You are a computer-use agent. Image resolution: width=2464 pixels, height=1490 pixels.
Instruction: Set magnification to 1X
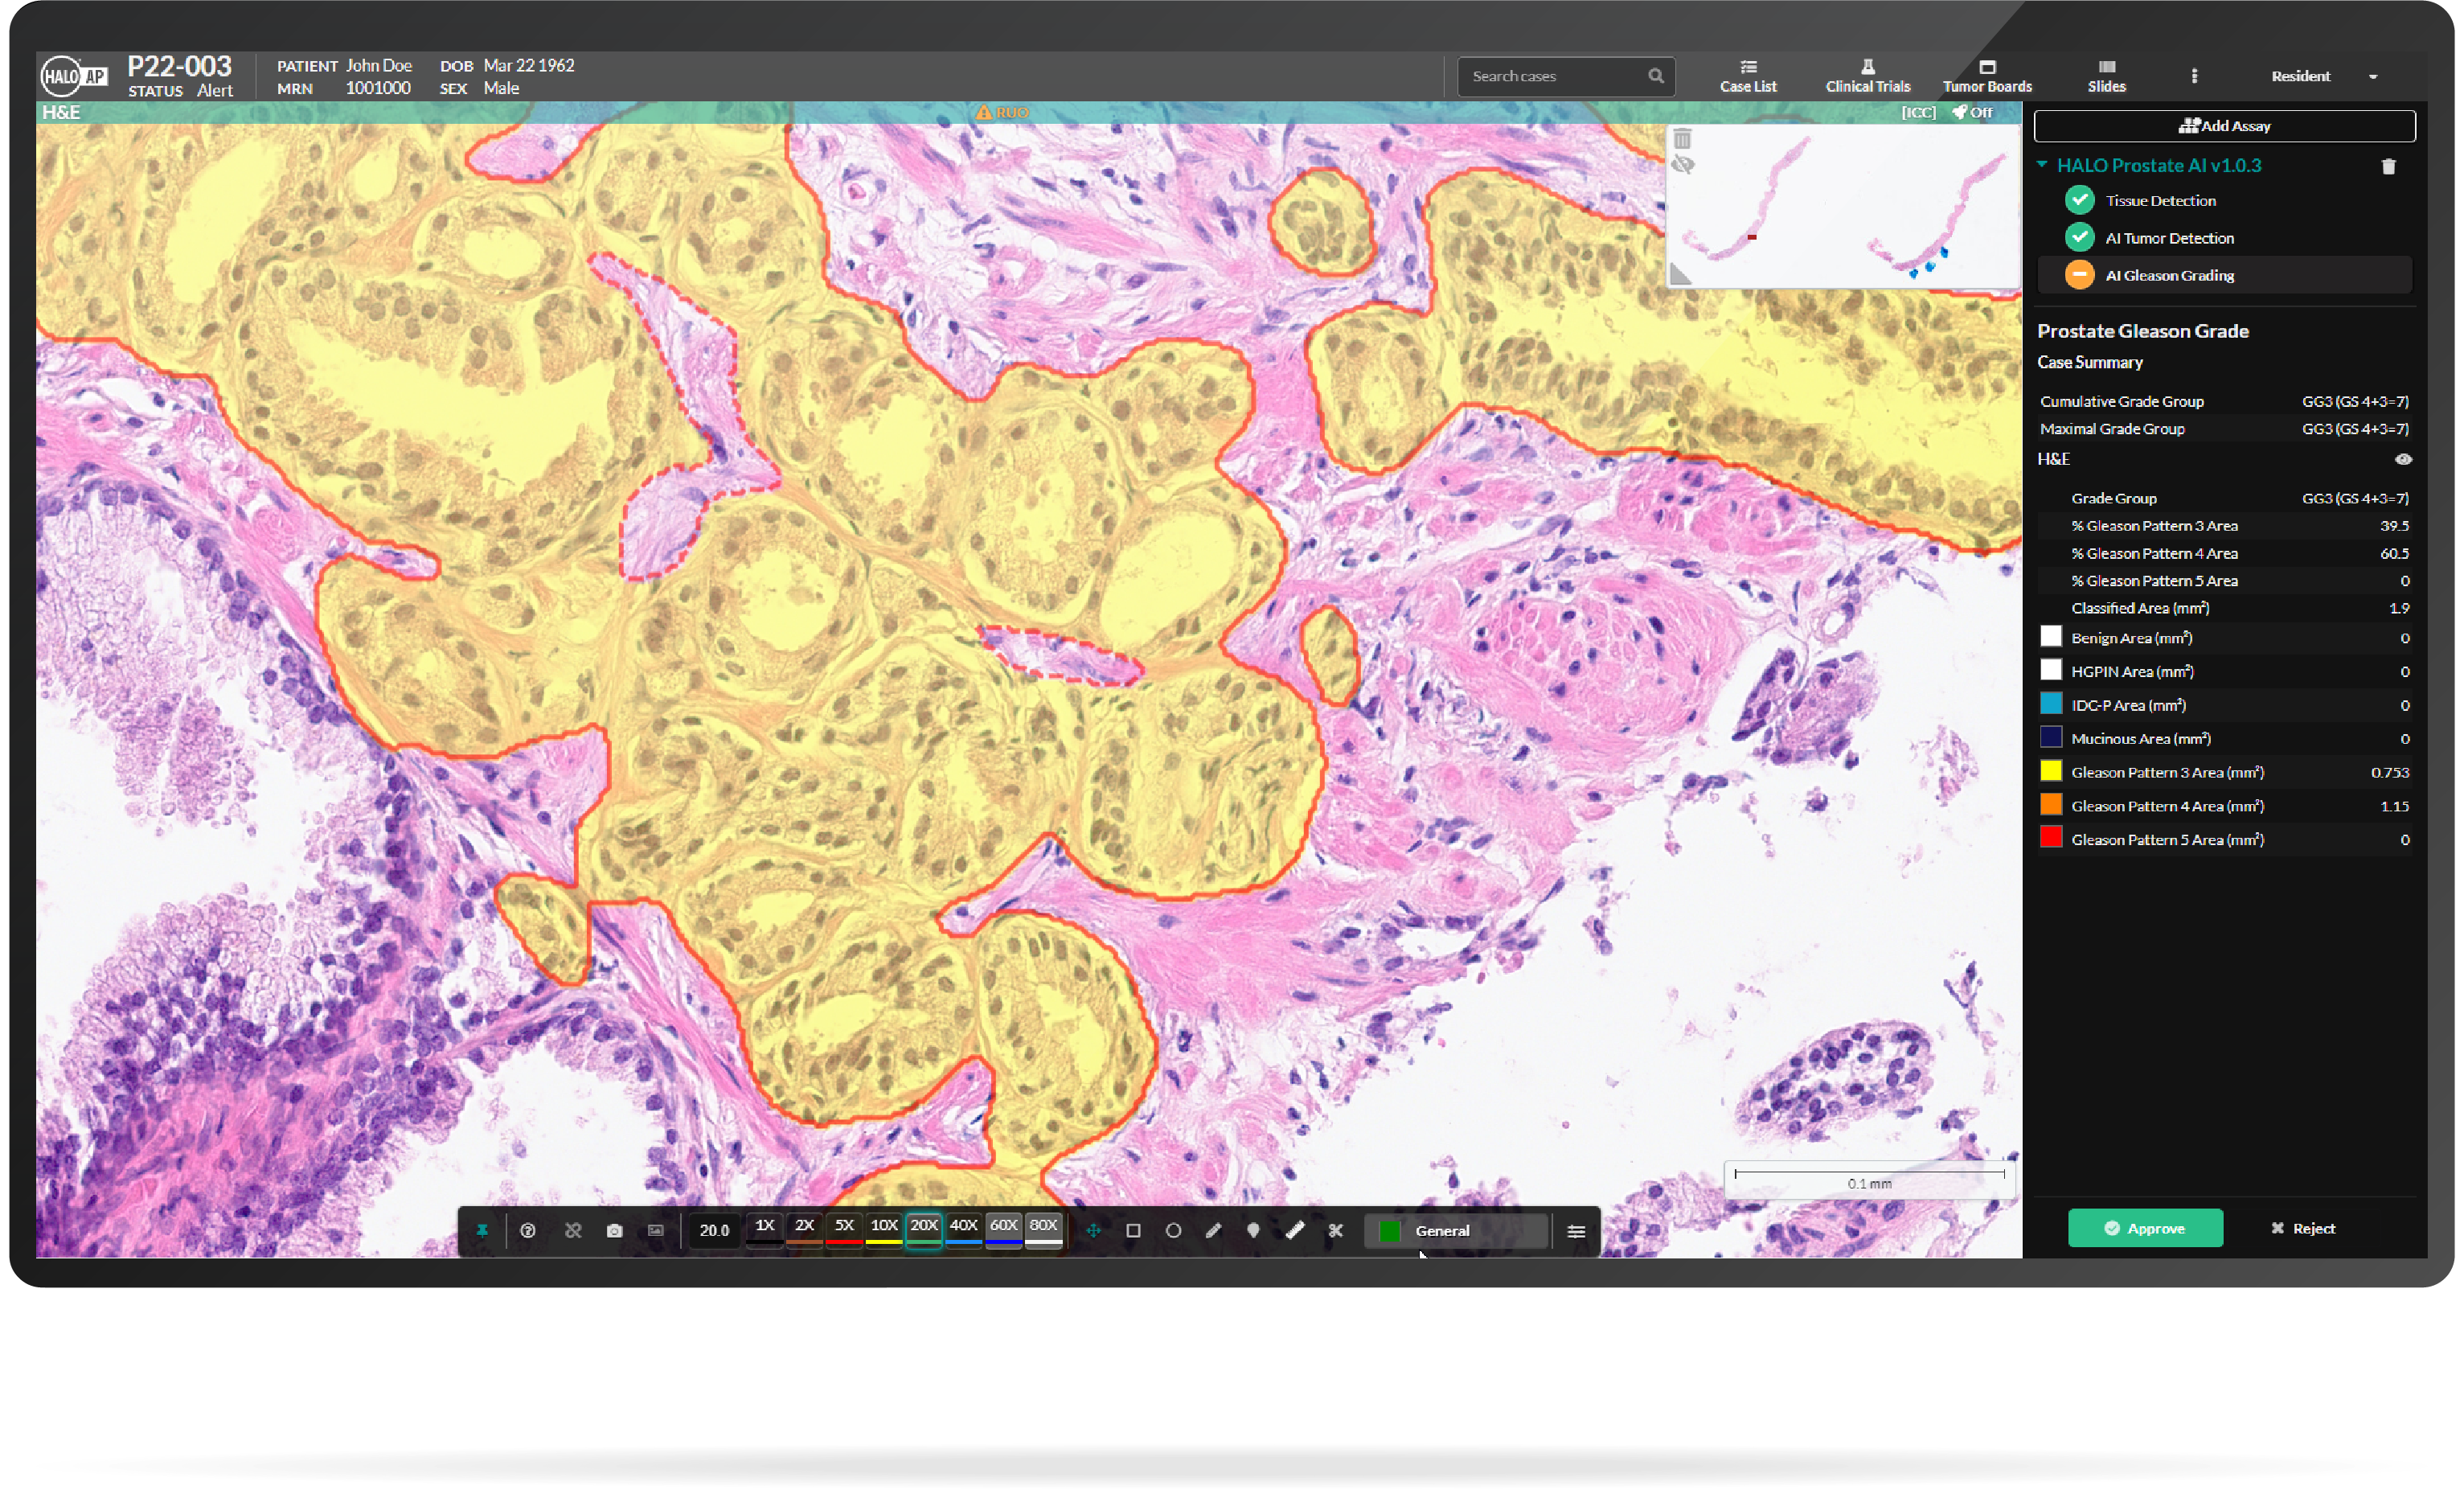pos(764,1230)
